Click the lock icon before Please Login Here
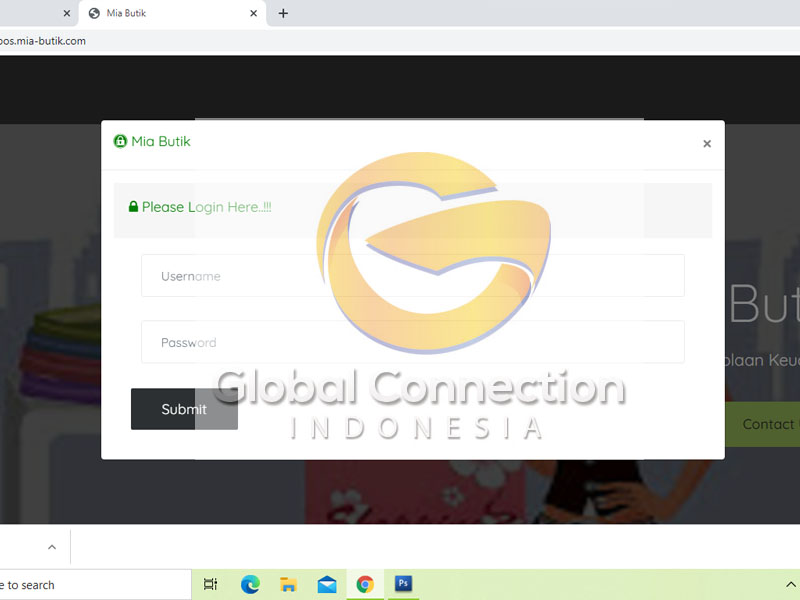 [133, 207]
